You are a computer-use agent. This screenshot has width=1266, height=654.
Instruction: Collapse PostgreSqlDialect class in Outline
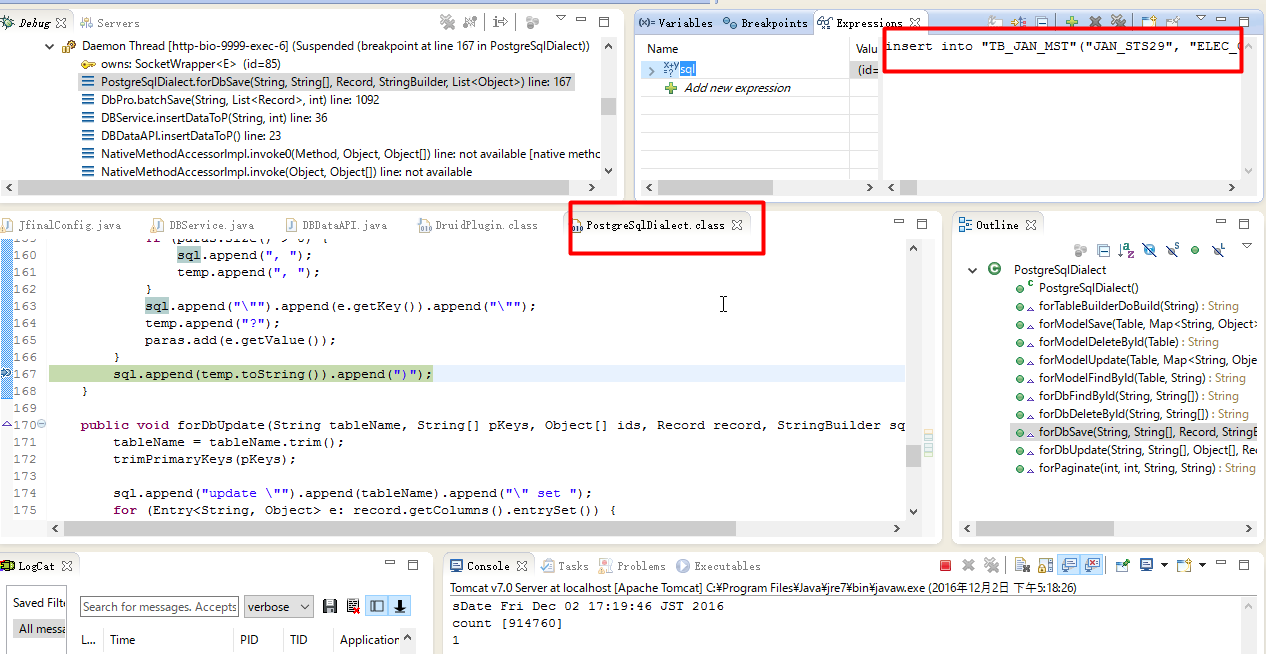point(972,269)
